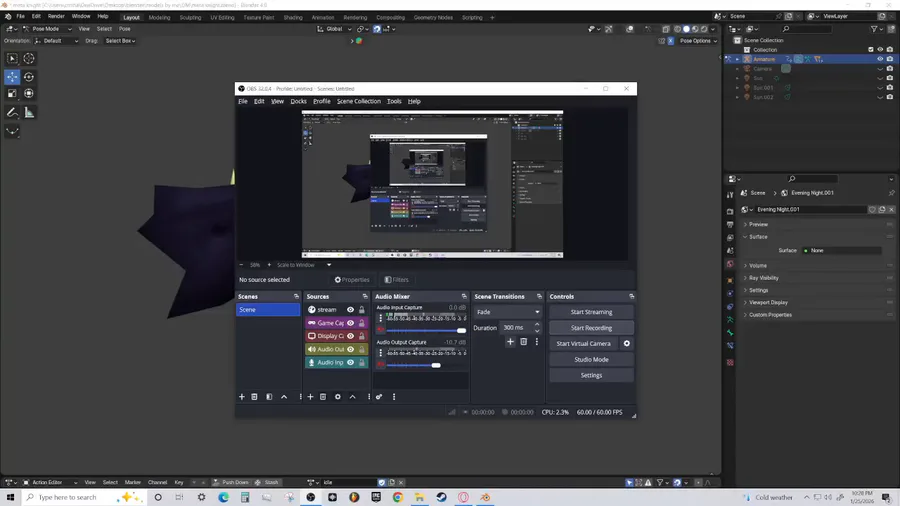Select the Breakdowner pose tool in Blender
This screenshot has height=506, width=900.
pos(12,131)
